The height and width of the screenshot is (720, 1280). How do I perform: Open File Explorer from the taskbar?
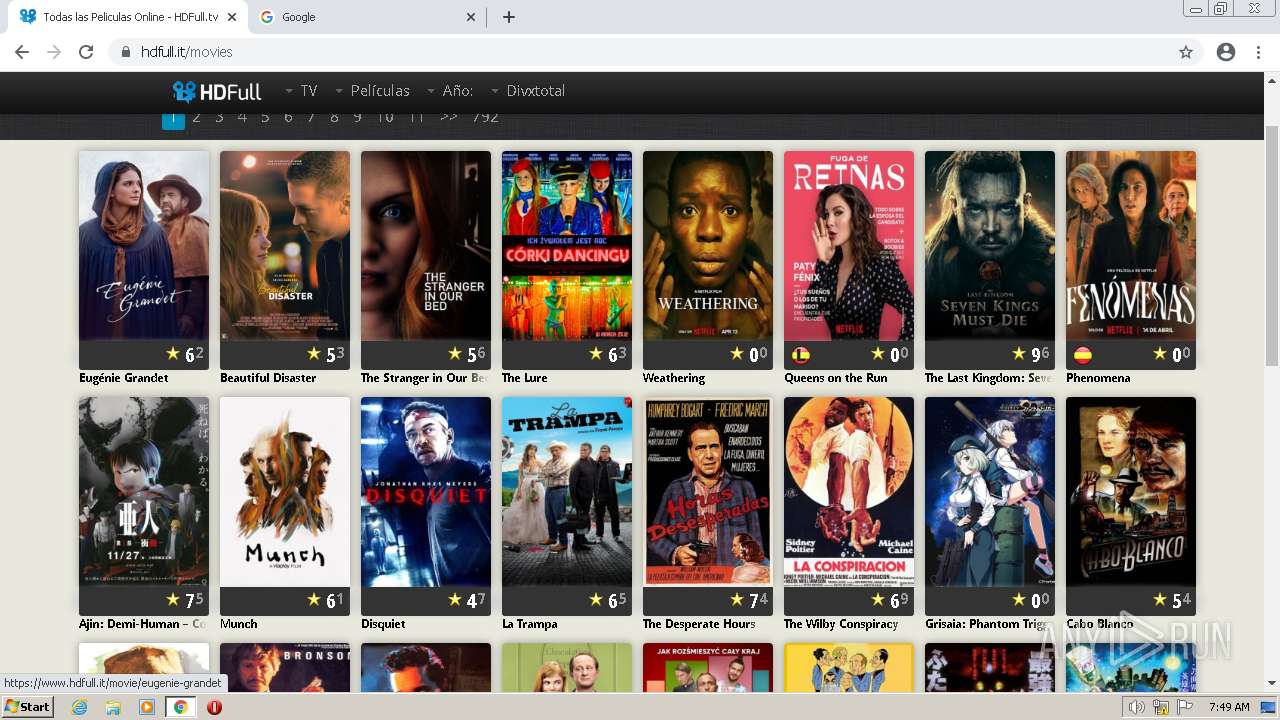tap(113, 707)
